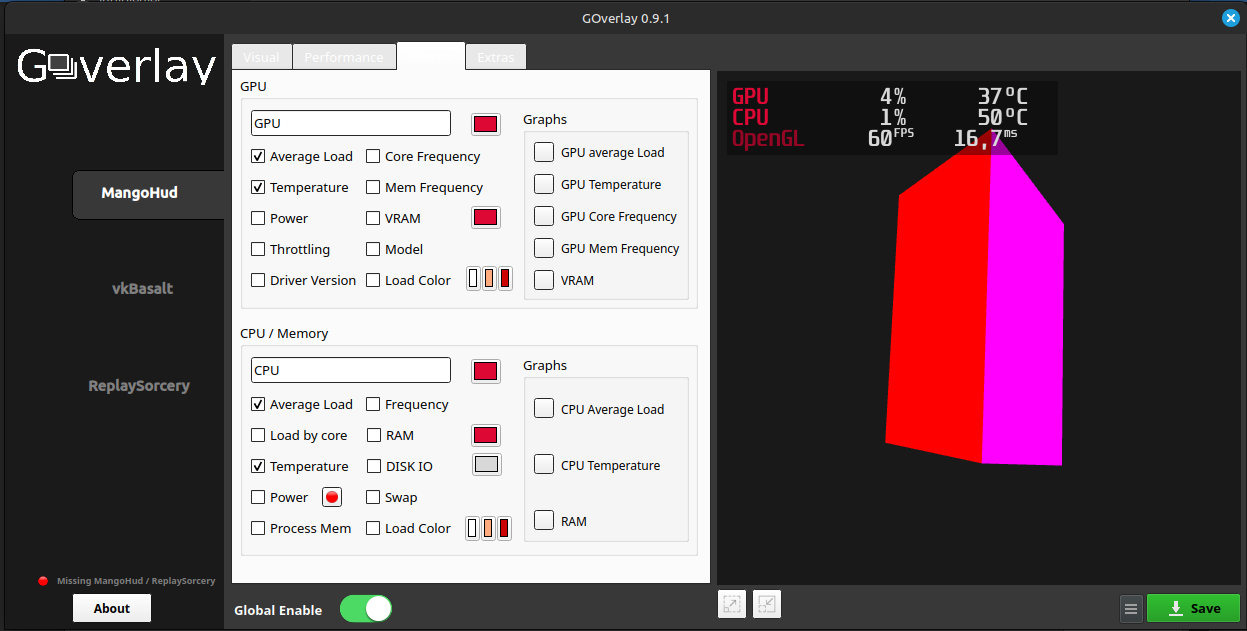The width and height of the screenshot is (1247, 631).
Task: Enable DISK IO checkbox
Action: point(374,466)
